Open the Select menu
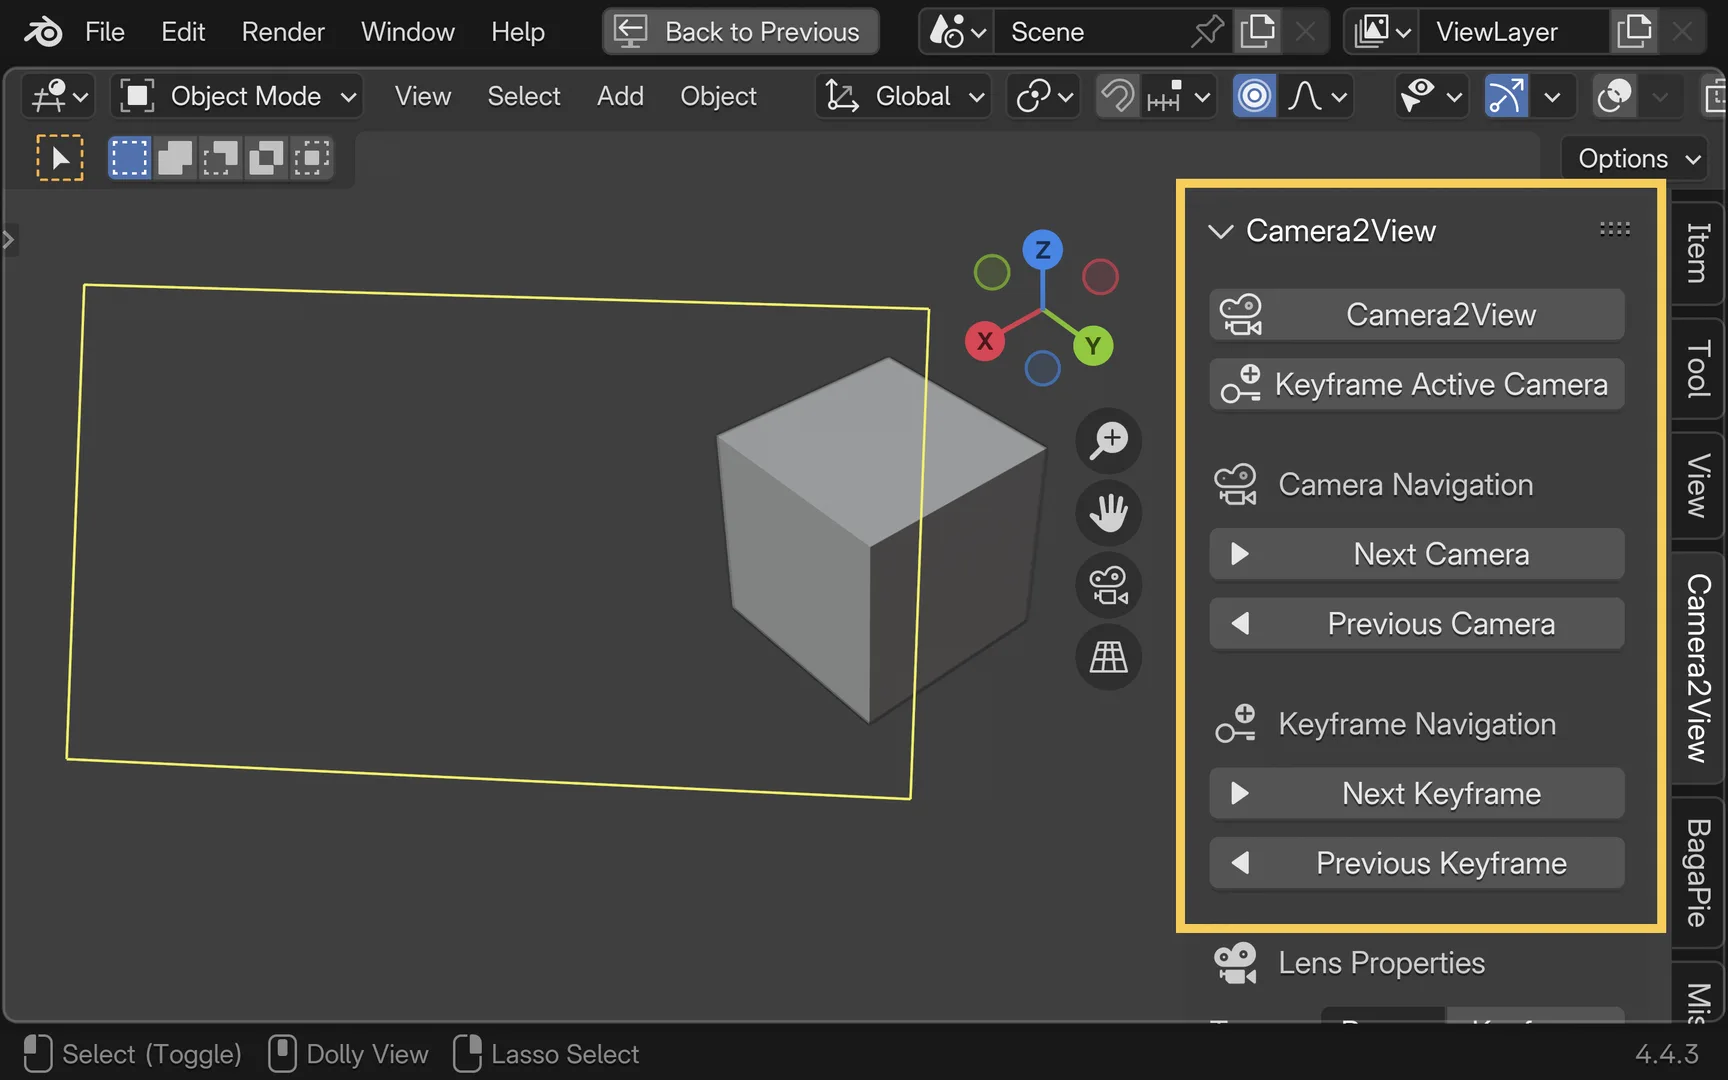 pyautogui.click(x=524, y=97)
